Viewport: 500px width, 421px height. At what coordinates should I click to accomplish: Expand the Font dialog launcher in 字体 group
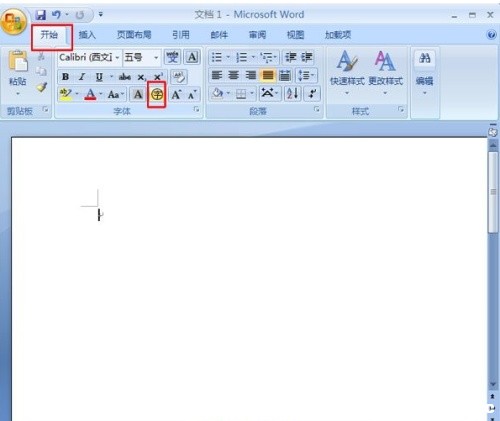(197, 109)
